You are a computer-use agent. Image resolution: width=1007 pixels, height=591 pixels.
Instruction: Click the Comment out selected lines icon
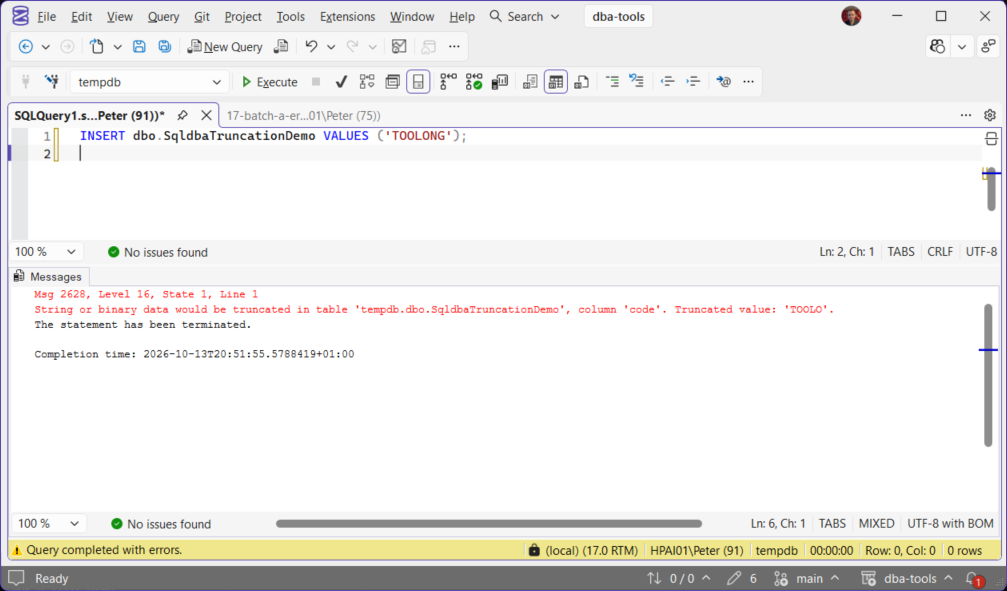point(612,82)
